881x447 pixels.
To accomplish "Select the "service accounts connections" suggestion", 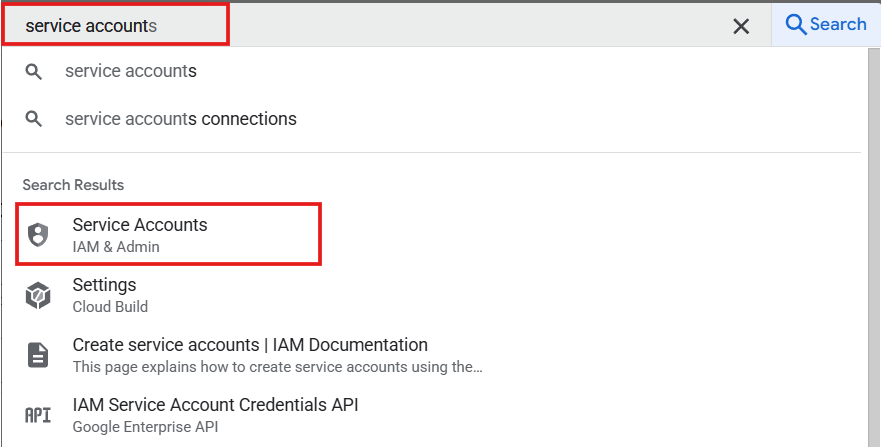I will coord(180,118).
